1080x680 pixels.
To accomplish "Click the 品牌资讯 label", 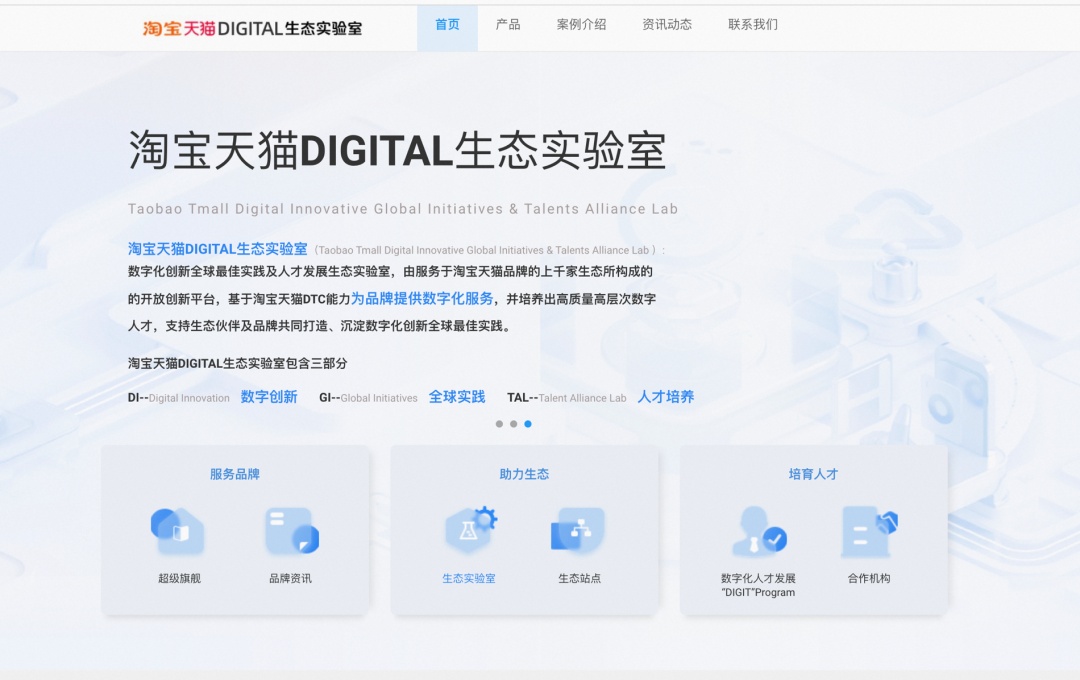I will coord(290,579).
